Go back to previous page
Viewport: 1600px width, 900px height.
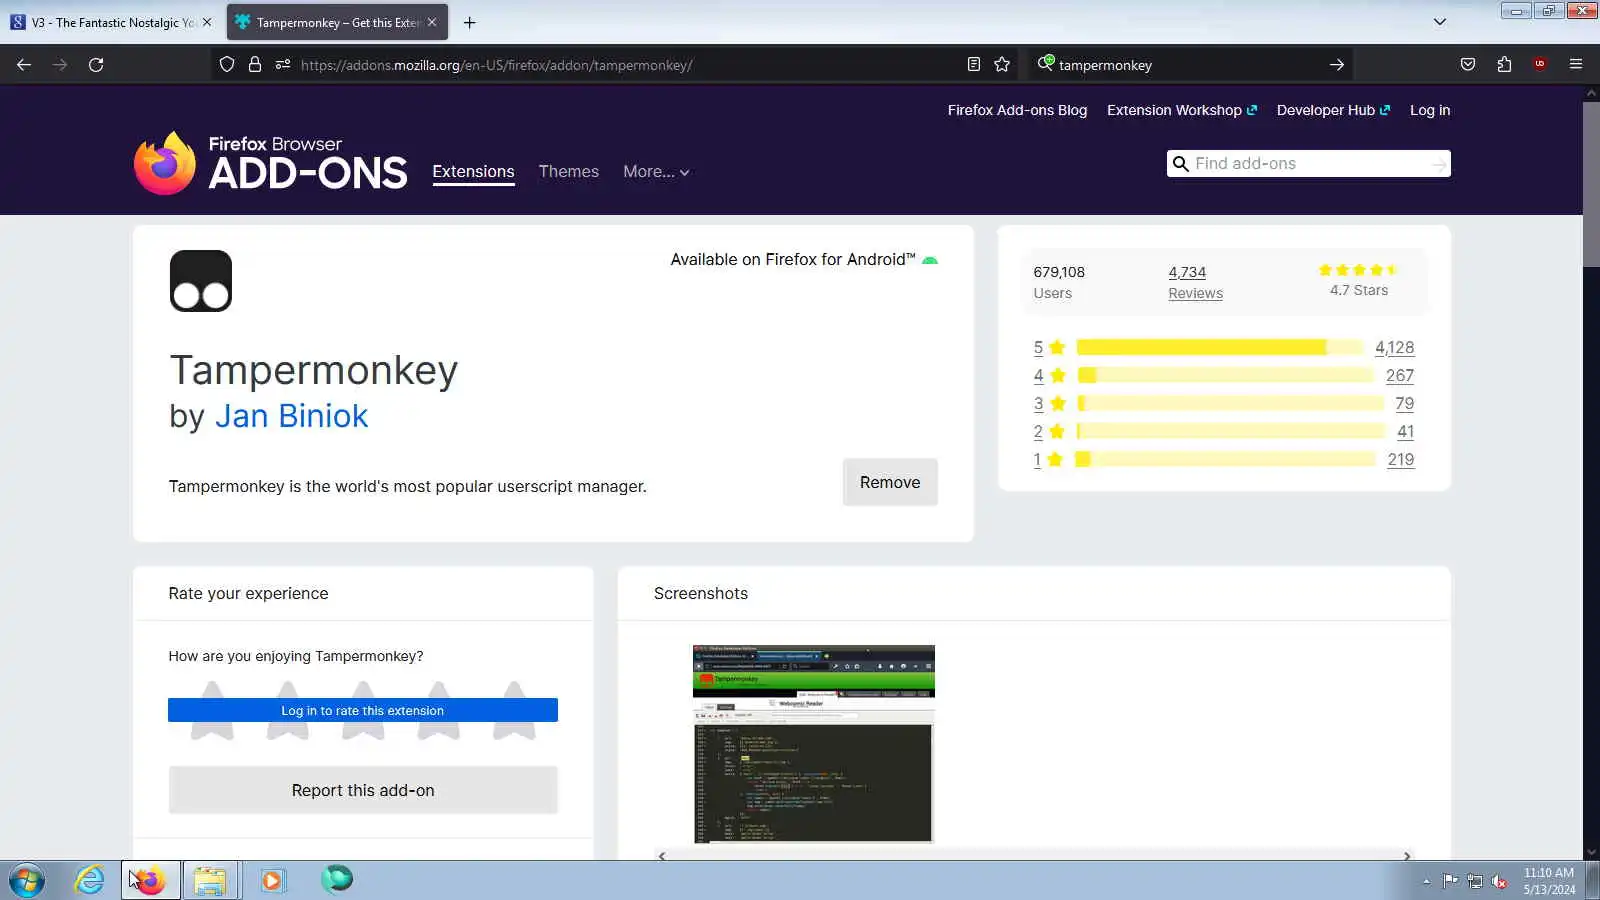pyautogui.click(x=24, y=65)
